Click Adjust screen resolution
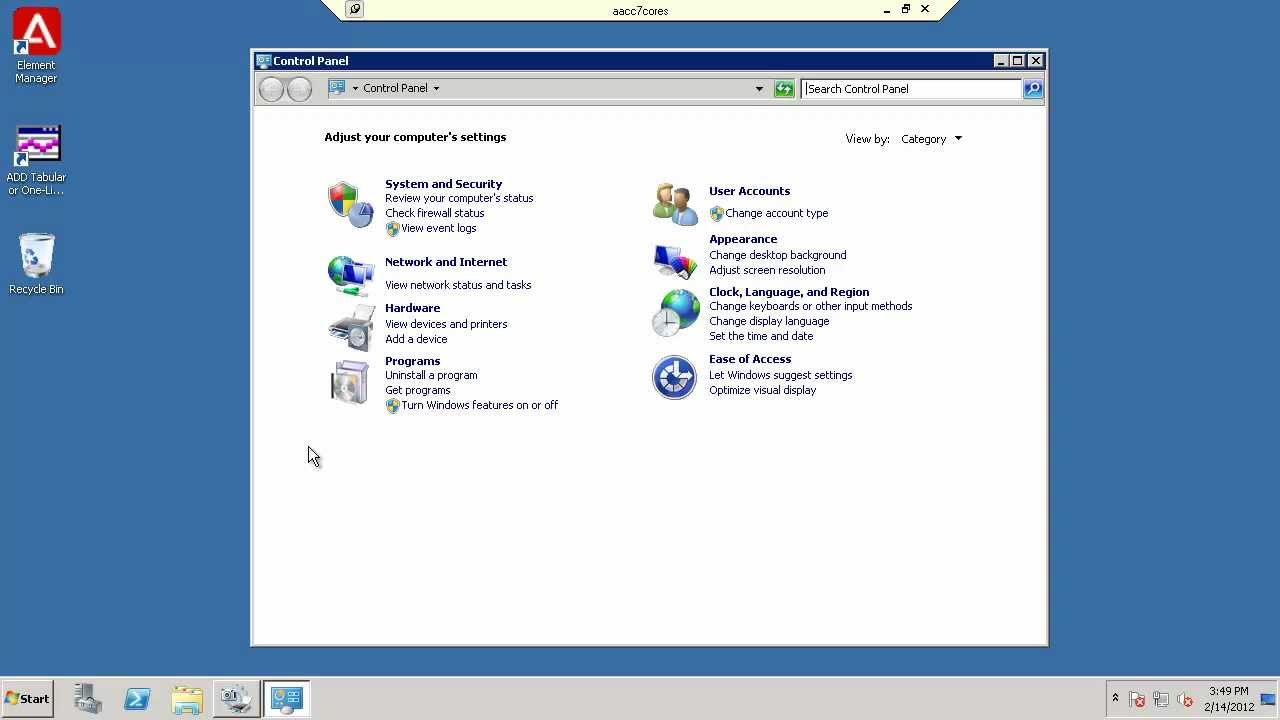 (767, 270)
